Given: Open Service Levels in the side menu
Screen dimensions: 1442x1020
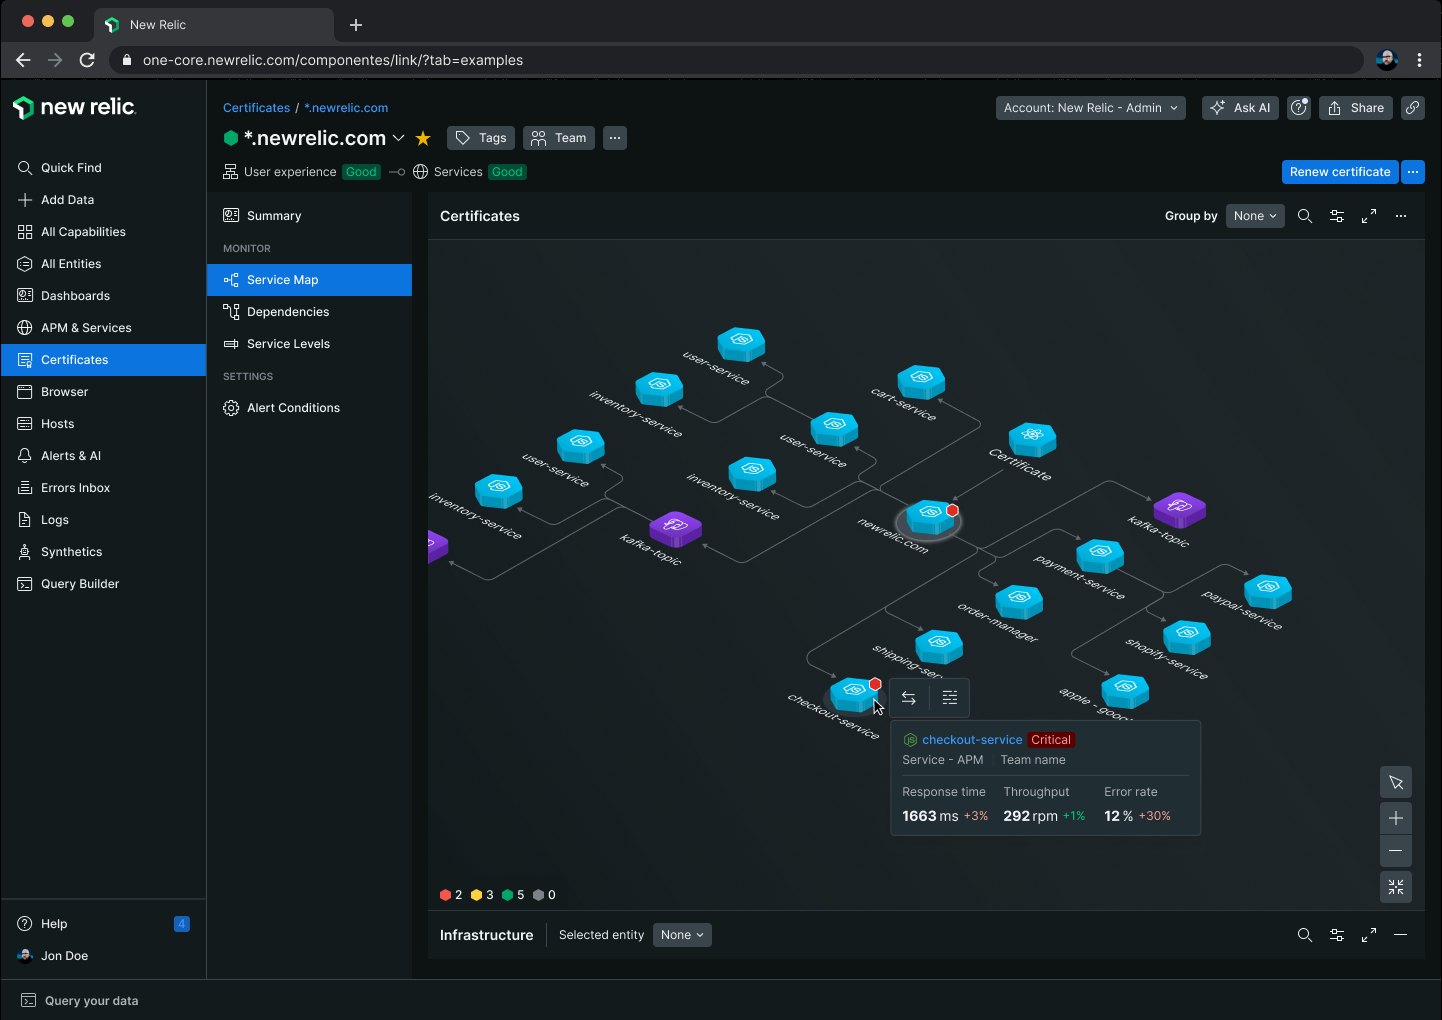Looking at the screenshot, I should point(309,344).
